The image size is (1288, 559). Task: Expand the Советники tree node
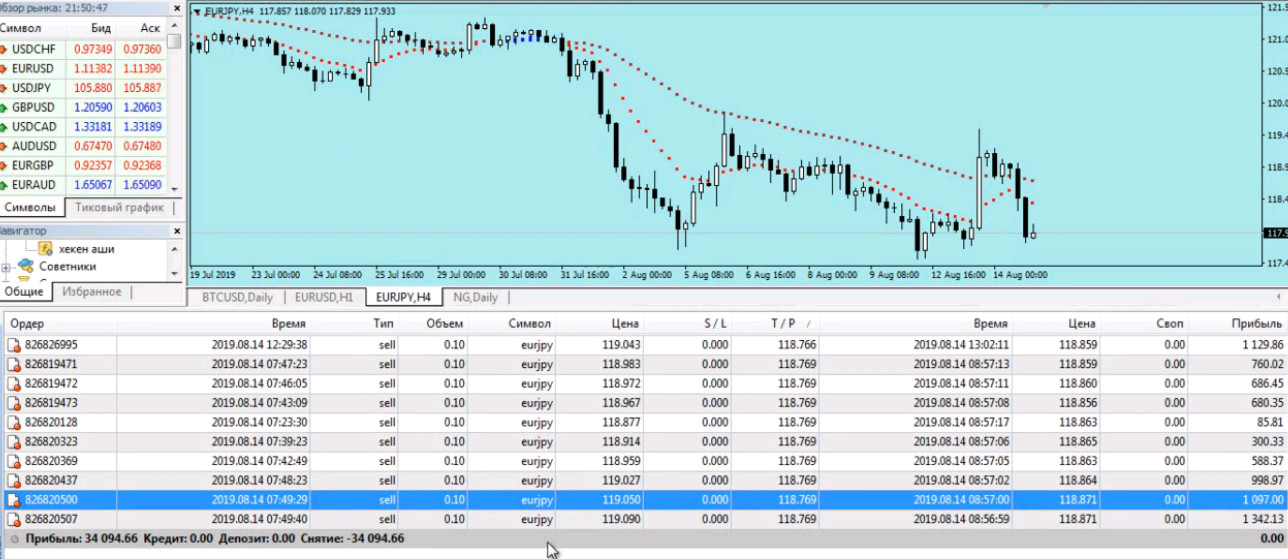[6, 267]
